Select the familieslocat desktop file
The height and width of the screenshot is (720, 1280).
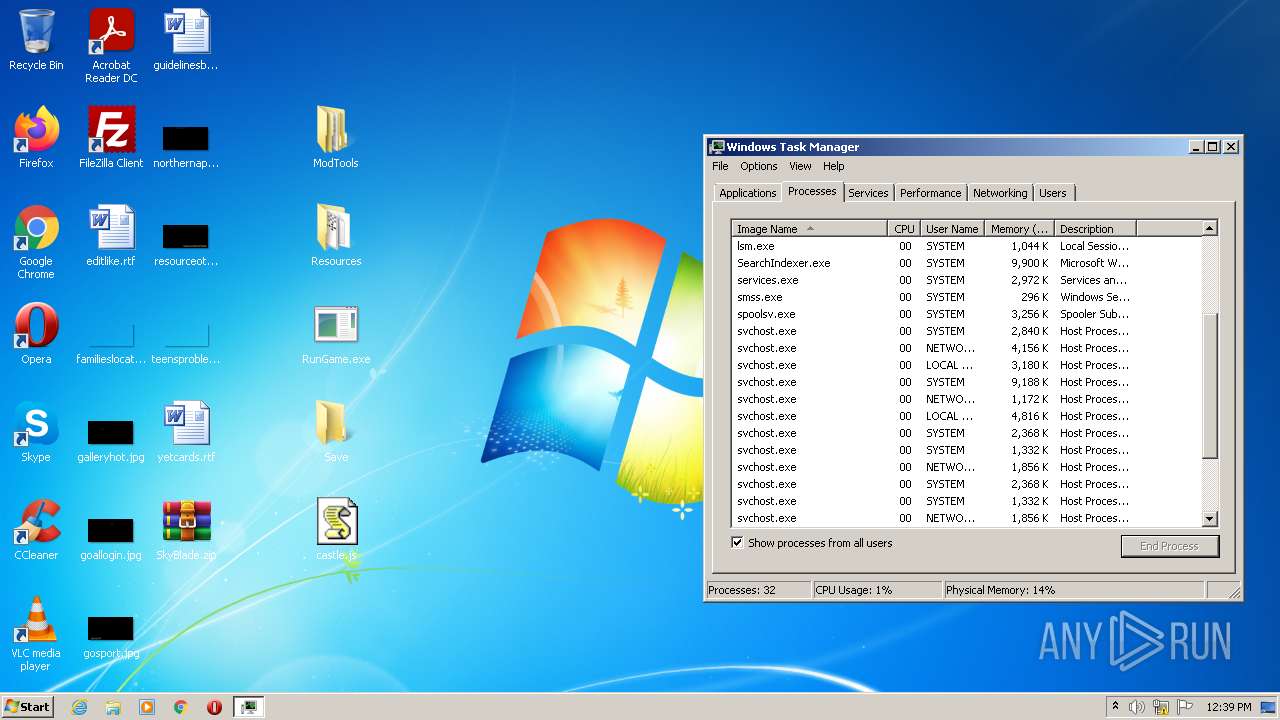click(x=111, y=342)
